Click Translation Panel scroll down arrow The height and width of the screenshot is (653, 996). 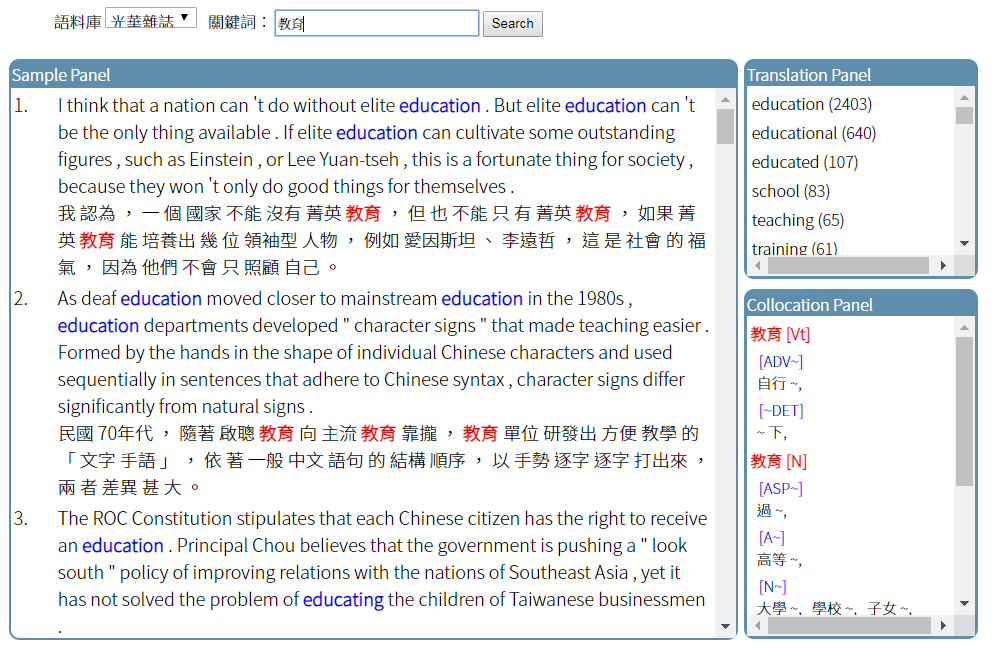coord(964,243)
